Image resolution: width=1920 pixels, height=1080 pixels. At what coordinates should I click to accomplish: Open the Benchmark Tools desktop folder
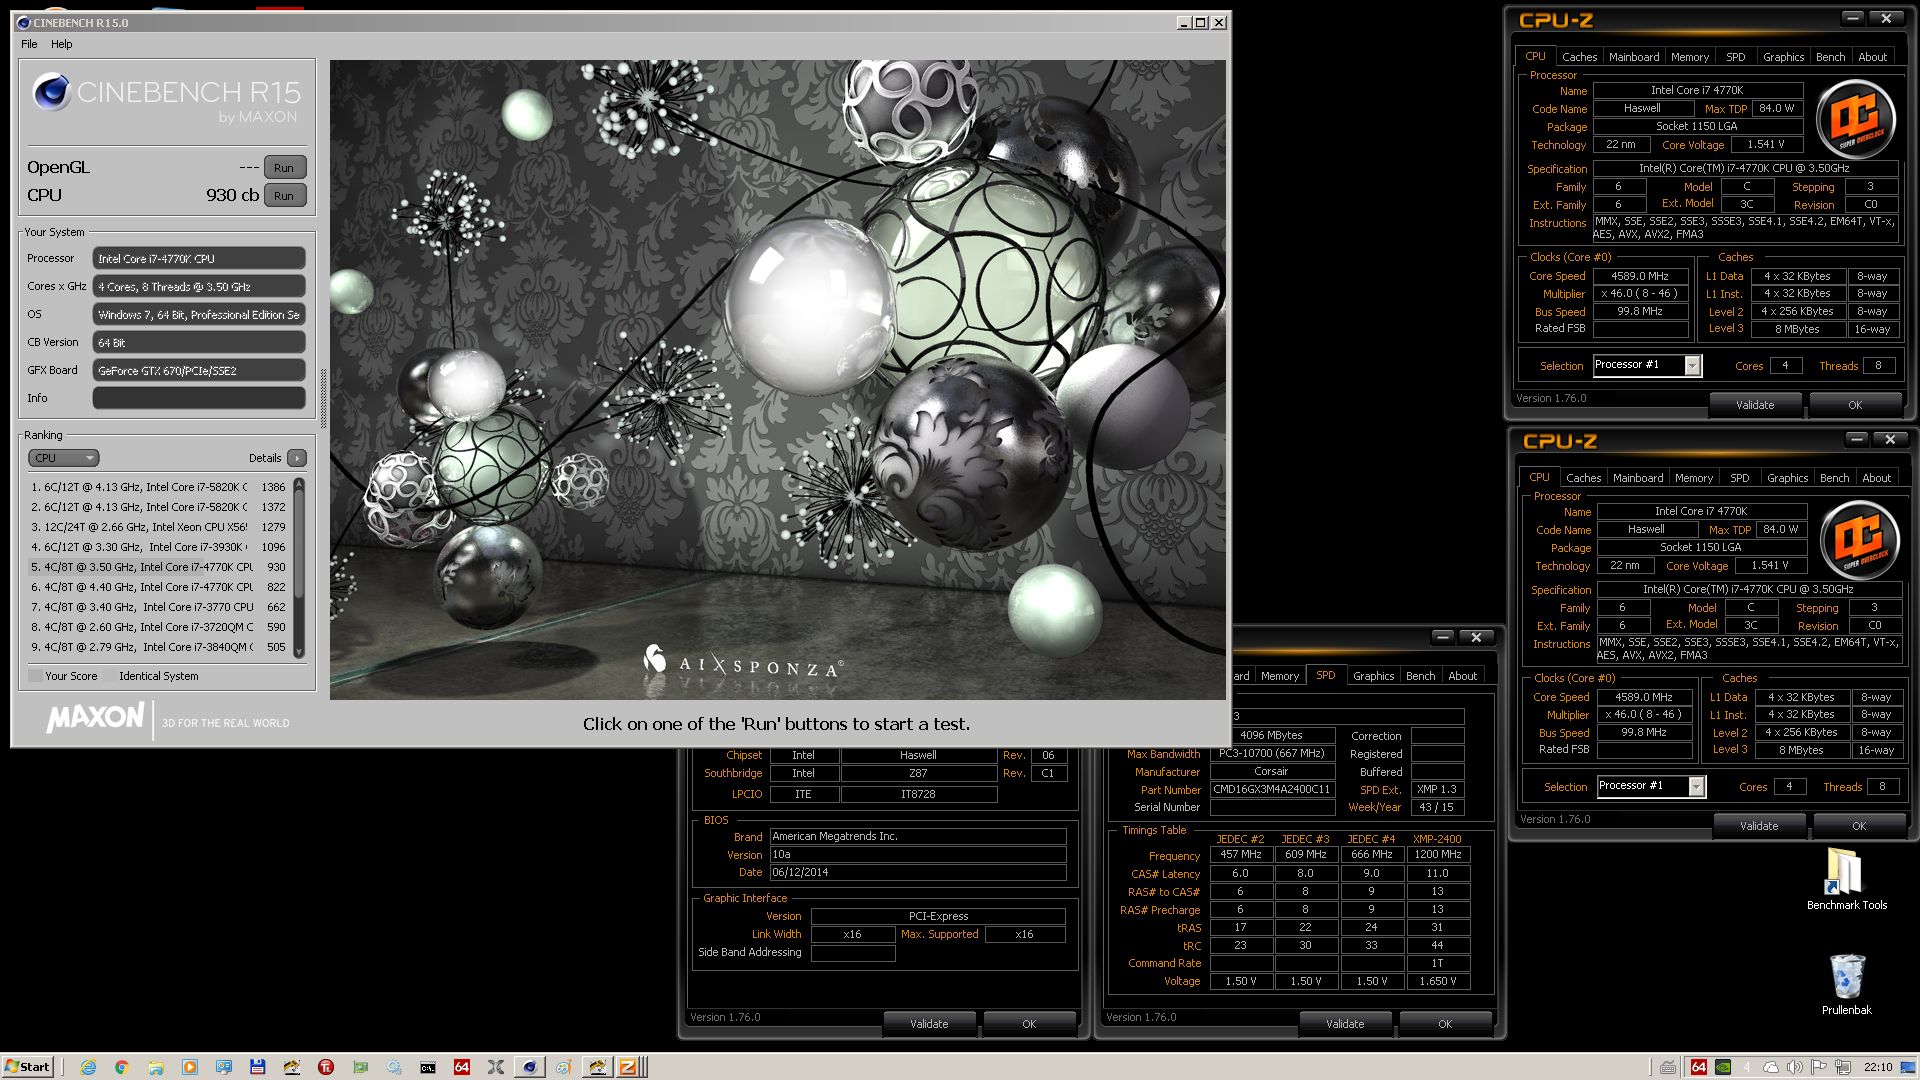[1846, 880]
